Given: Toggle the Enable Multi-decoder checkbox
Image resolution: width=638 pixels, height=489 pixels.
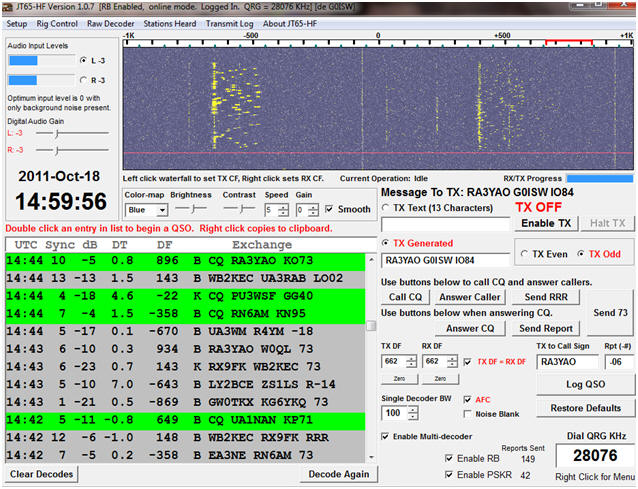Looking at the screenshot, I should pos(385,437).
